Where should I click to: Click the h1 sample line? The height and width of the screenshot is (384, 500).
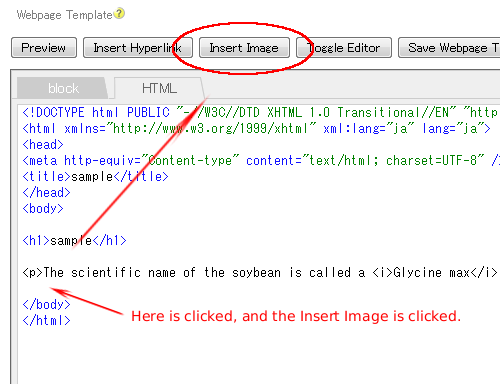[x=74, y=240]
